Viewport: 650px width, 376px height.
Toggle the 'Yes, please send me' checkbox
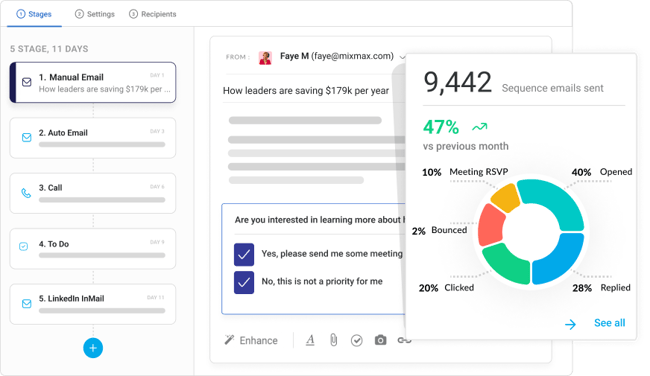point(244,254)
